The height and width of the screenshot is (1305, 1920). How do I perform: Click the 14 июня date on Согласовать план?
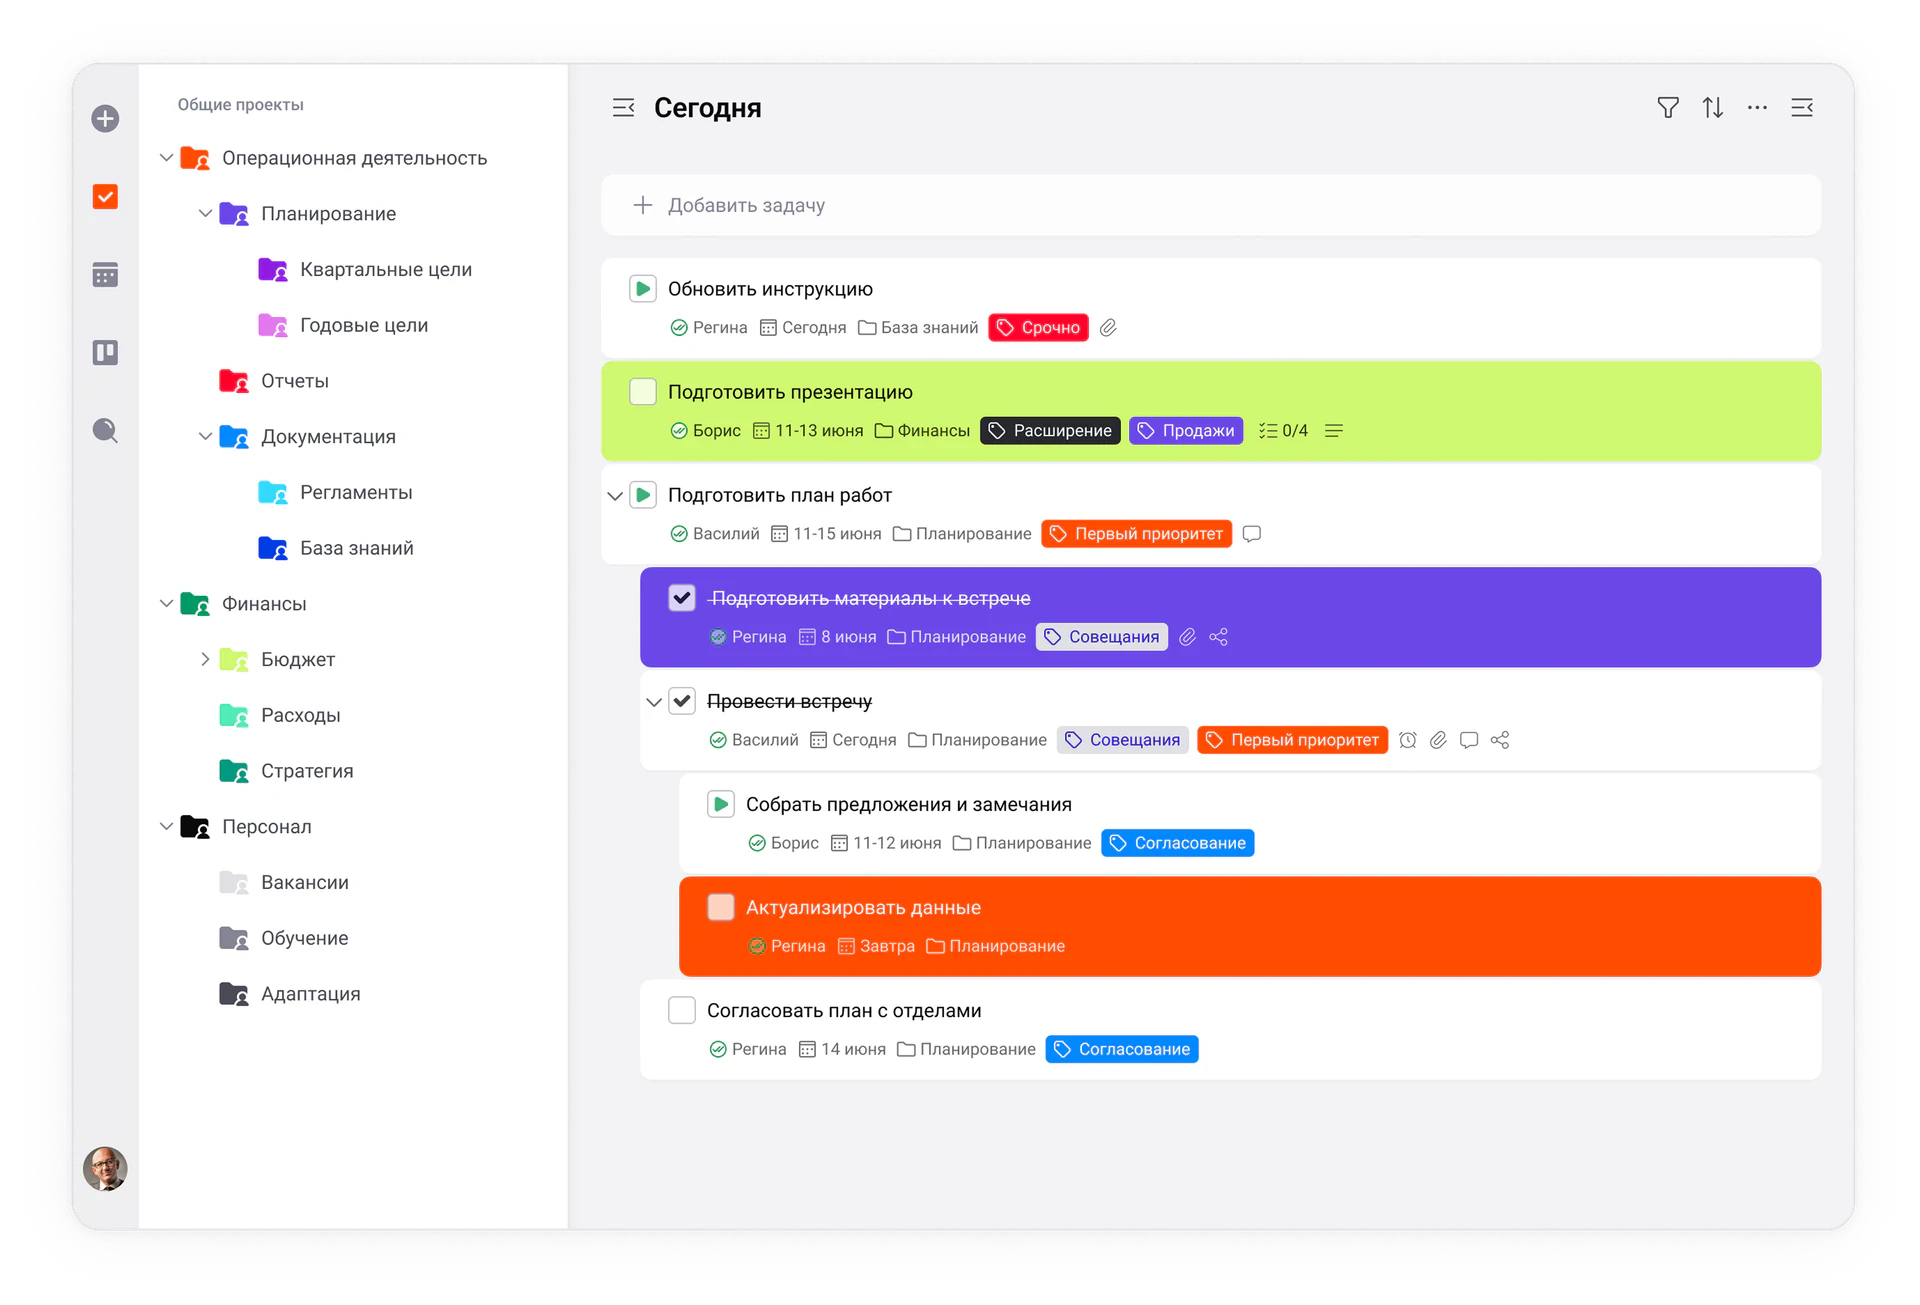click(842, 1050)
